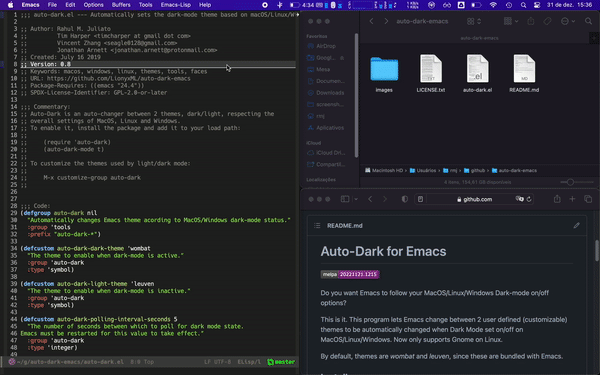Open a new Safari tab
Screen dimensions: 600x375
pos(572,199)
